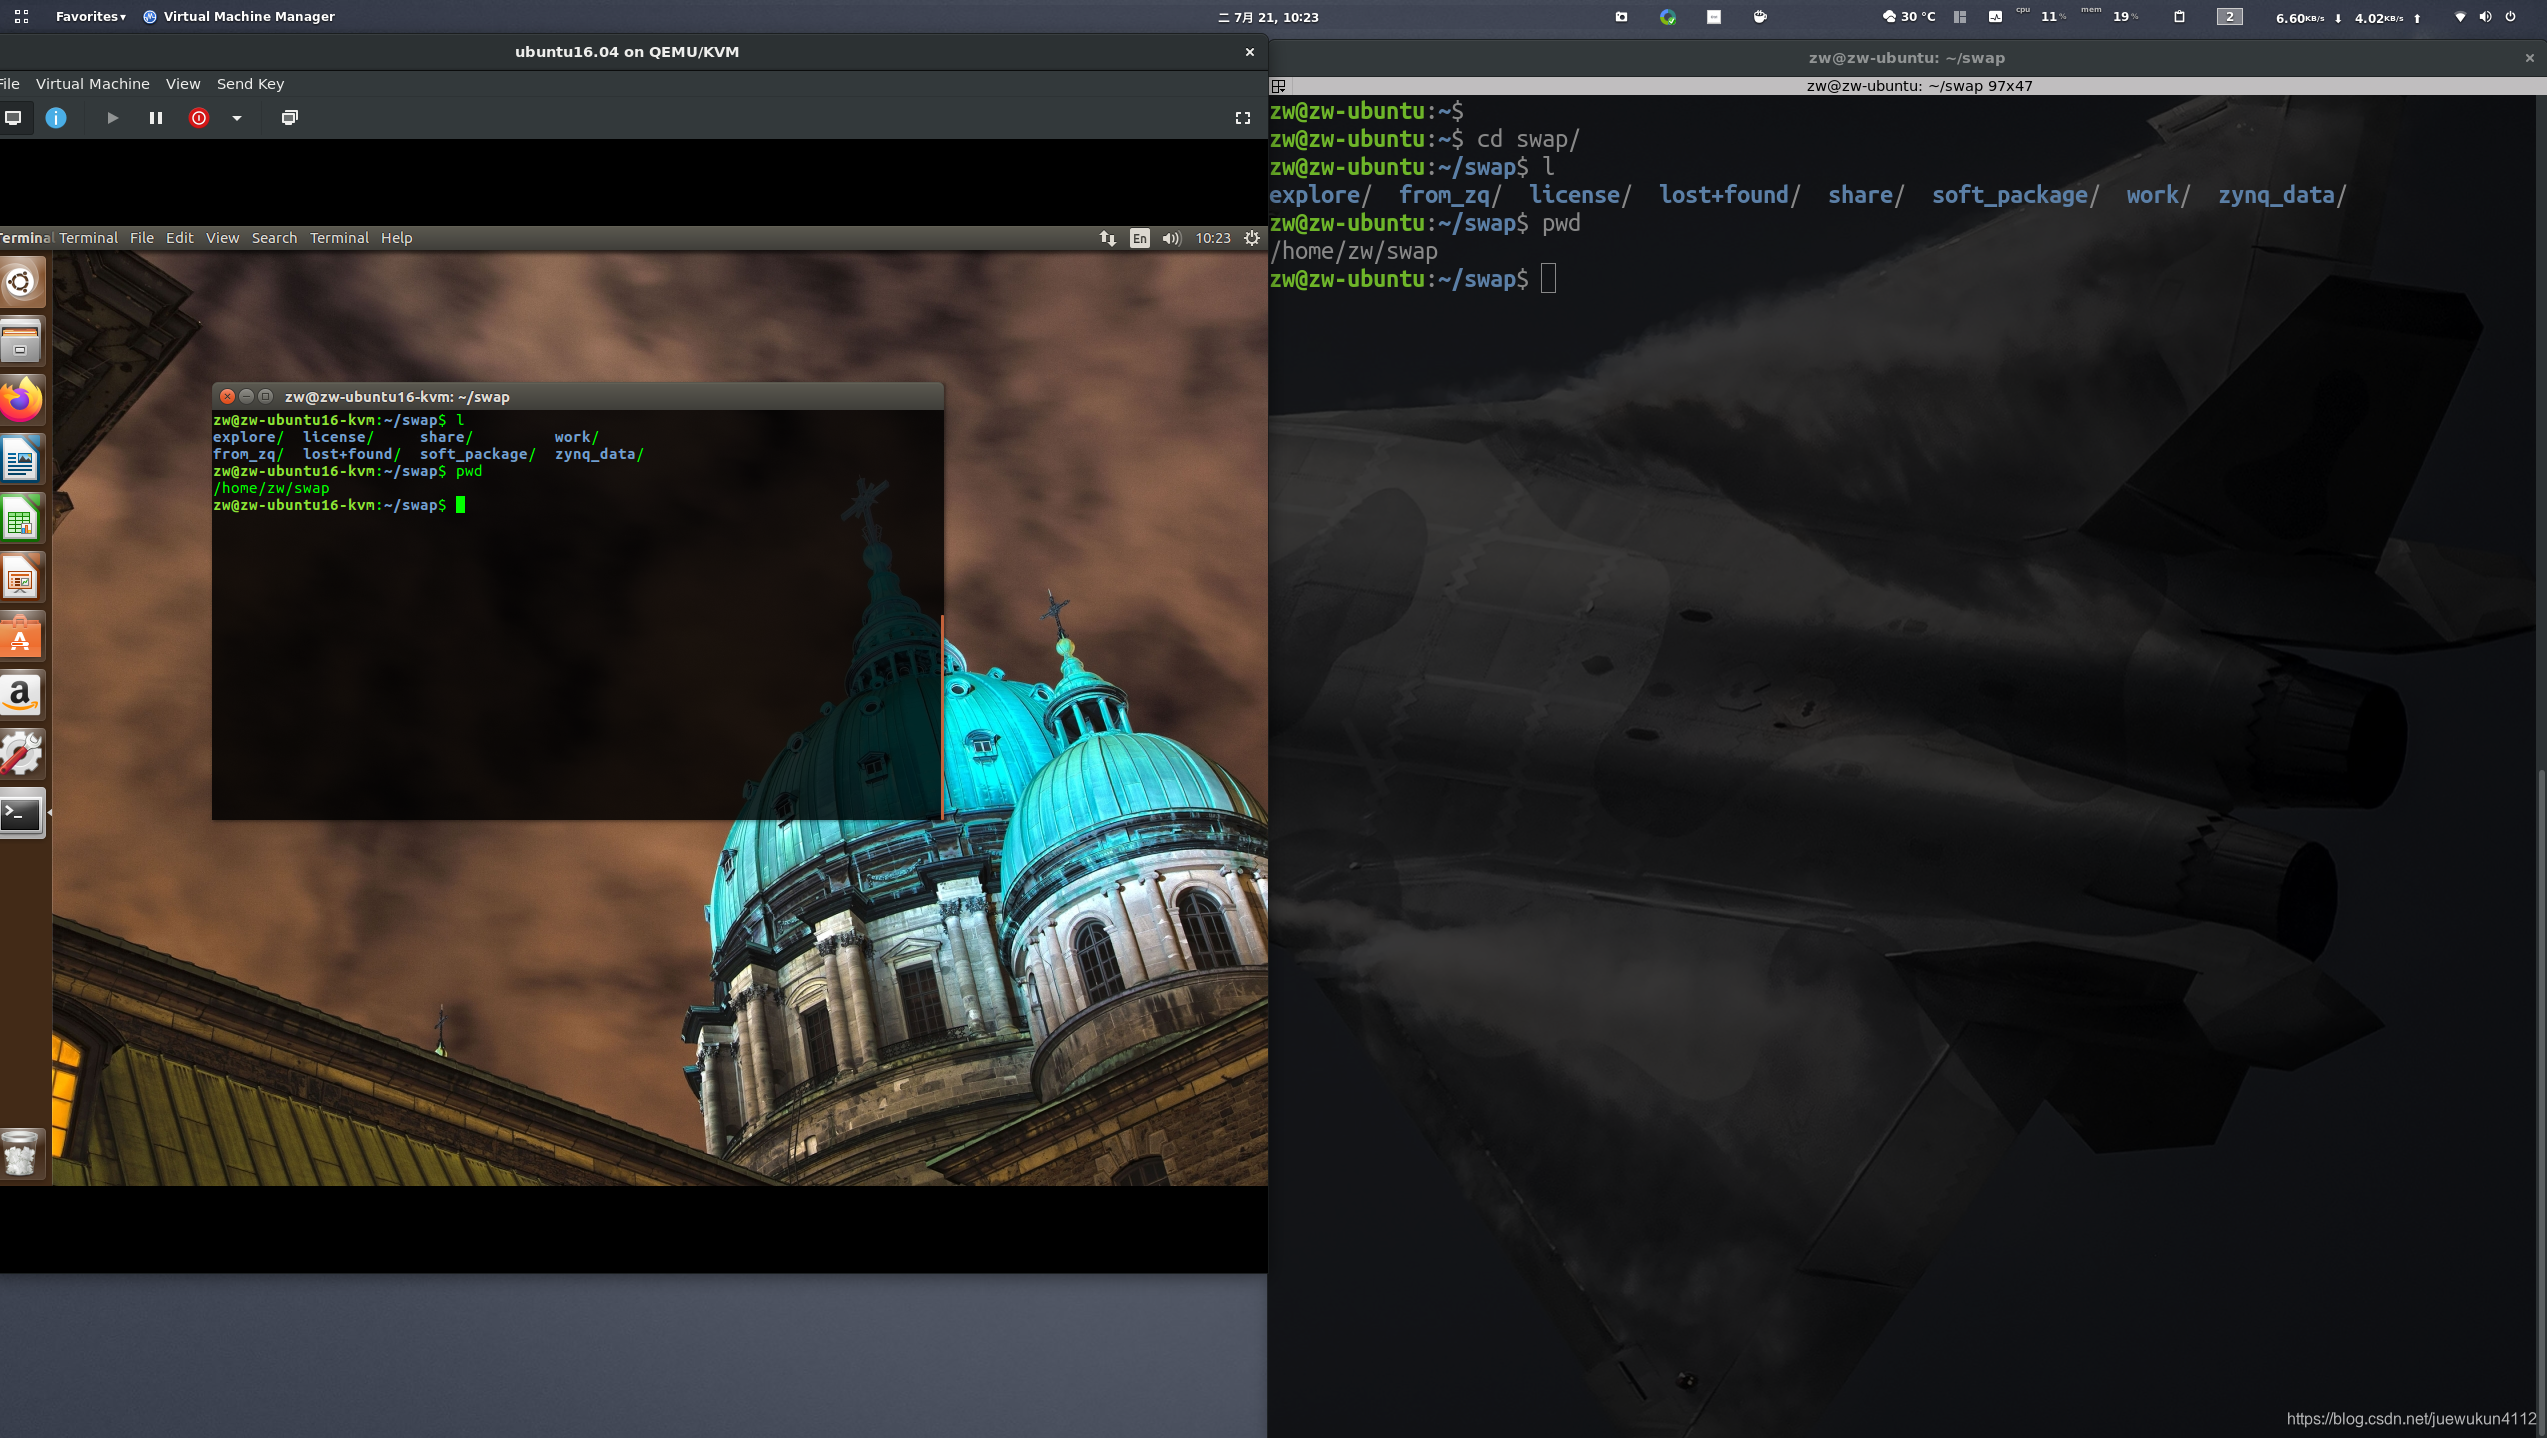
Task: Minimize the guest terminal window
Action: 247,397
